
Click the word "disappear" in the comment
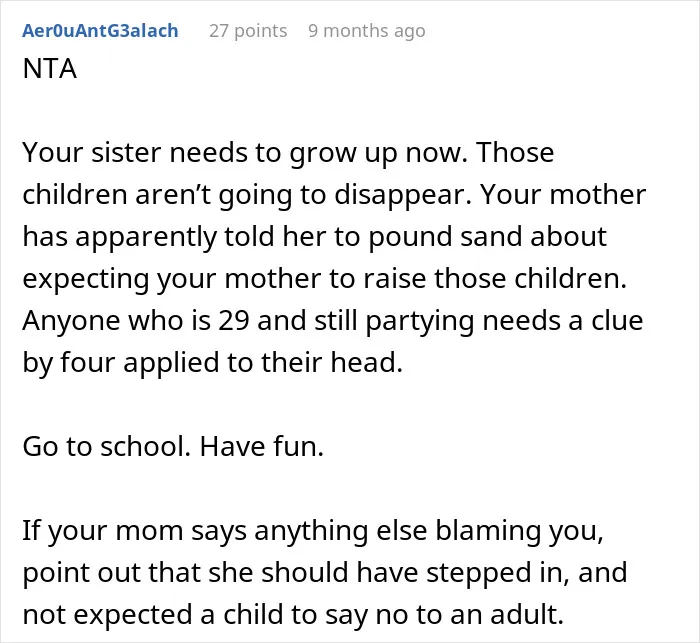tap(403, 195)
